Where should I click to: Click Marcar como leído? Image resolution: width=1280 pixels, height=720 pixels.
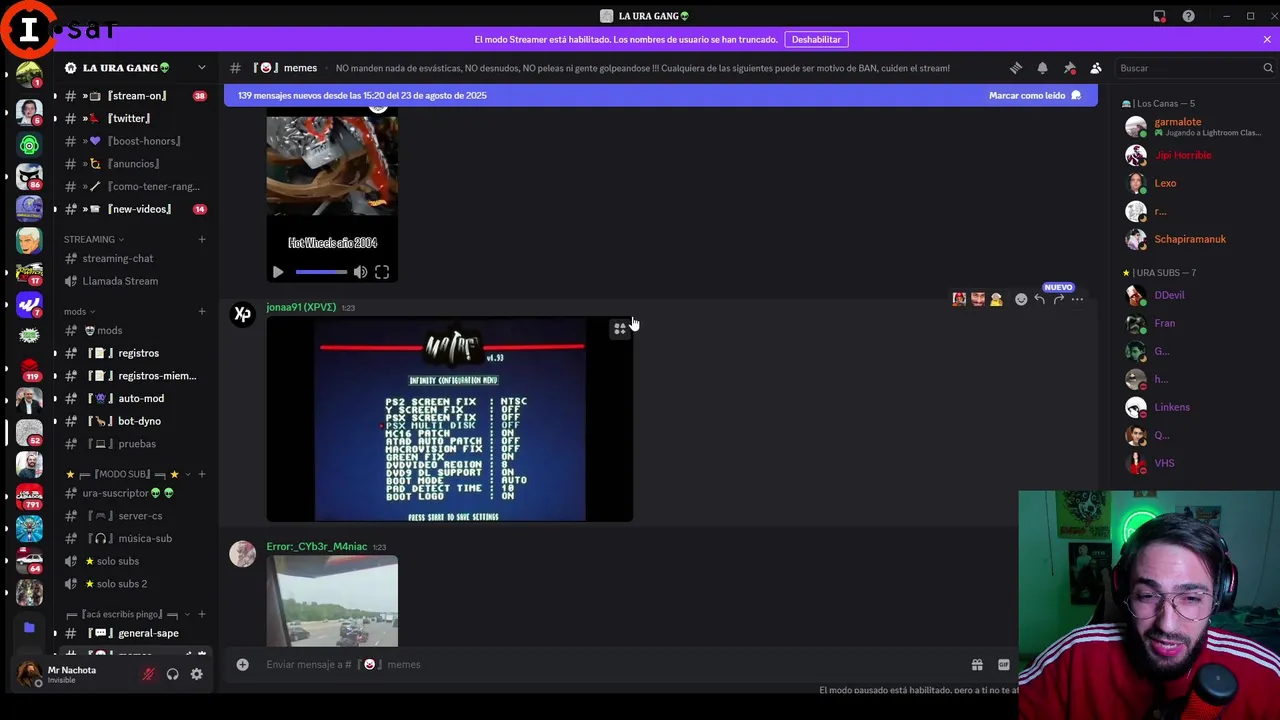coord(1035,95)
